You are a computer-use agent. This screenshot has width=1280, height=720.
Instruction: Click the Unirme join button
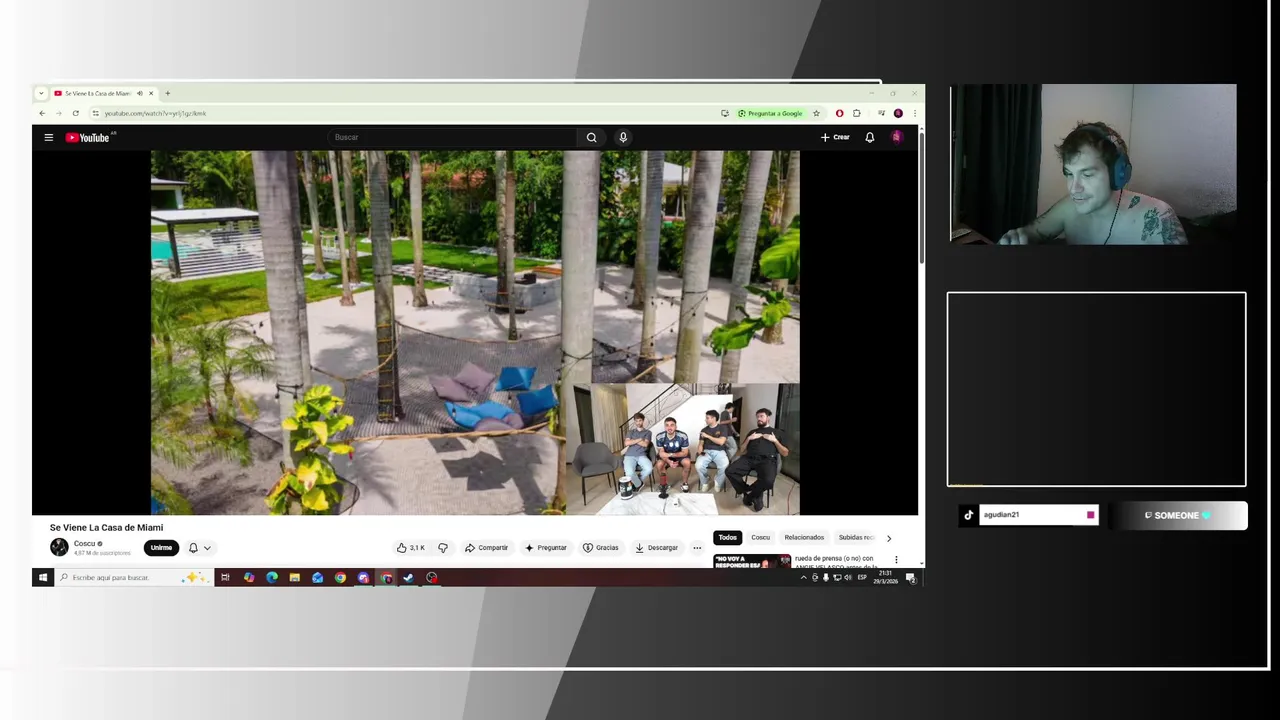click(x=161, y=547)
